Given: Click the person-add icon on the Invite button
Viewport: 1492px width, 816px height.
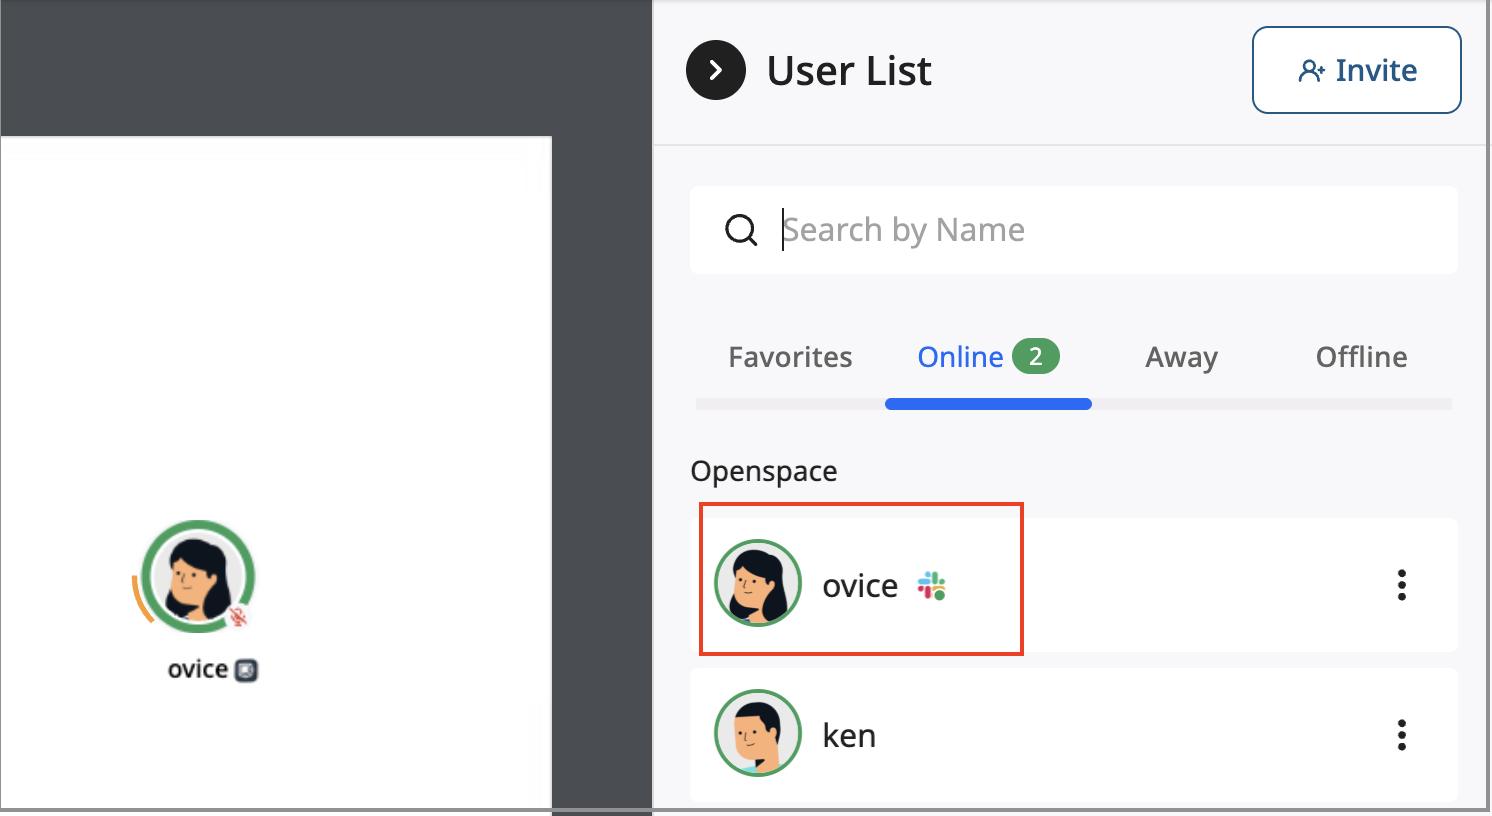Looking at the screenshot, I should click(x=1311, y=70).
